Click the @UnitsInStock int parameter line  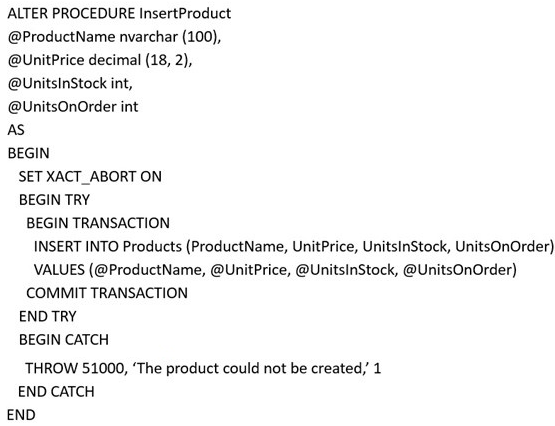pyautogui.click(x=70, y=84)
